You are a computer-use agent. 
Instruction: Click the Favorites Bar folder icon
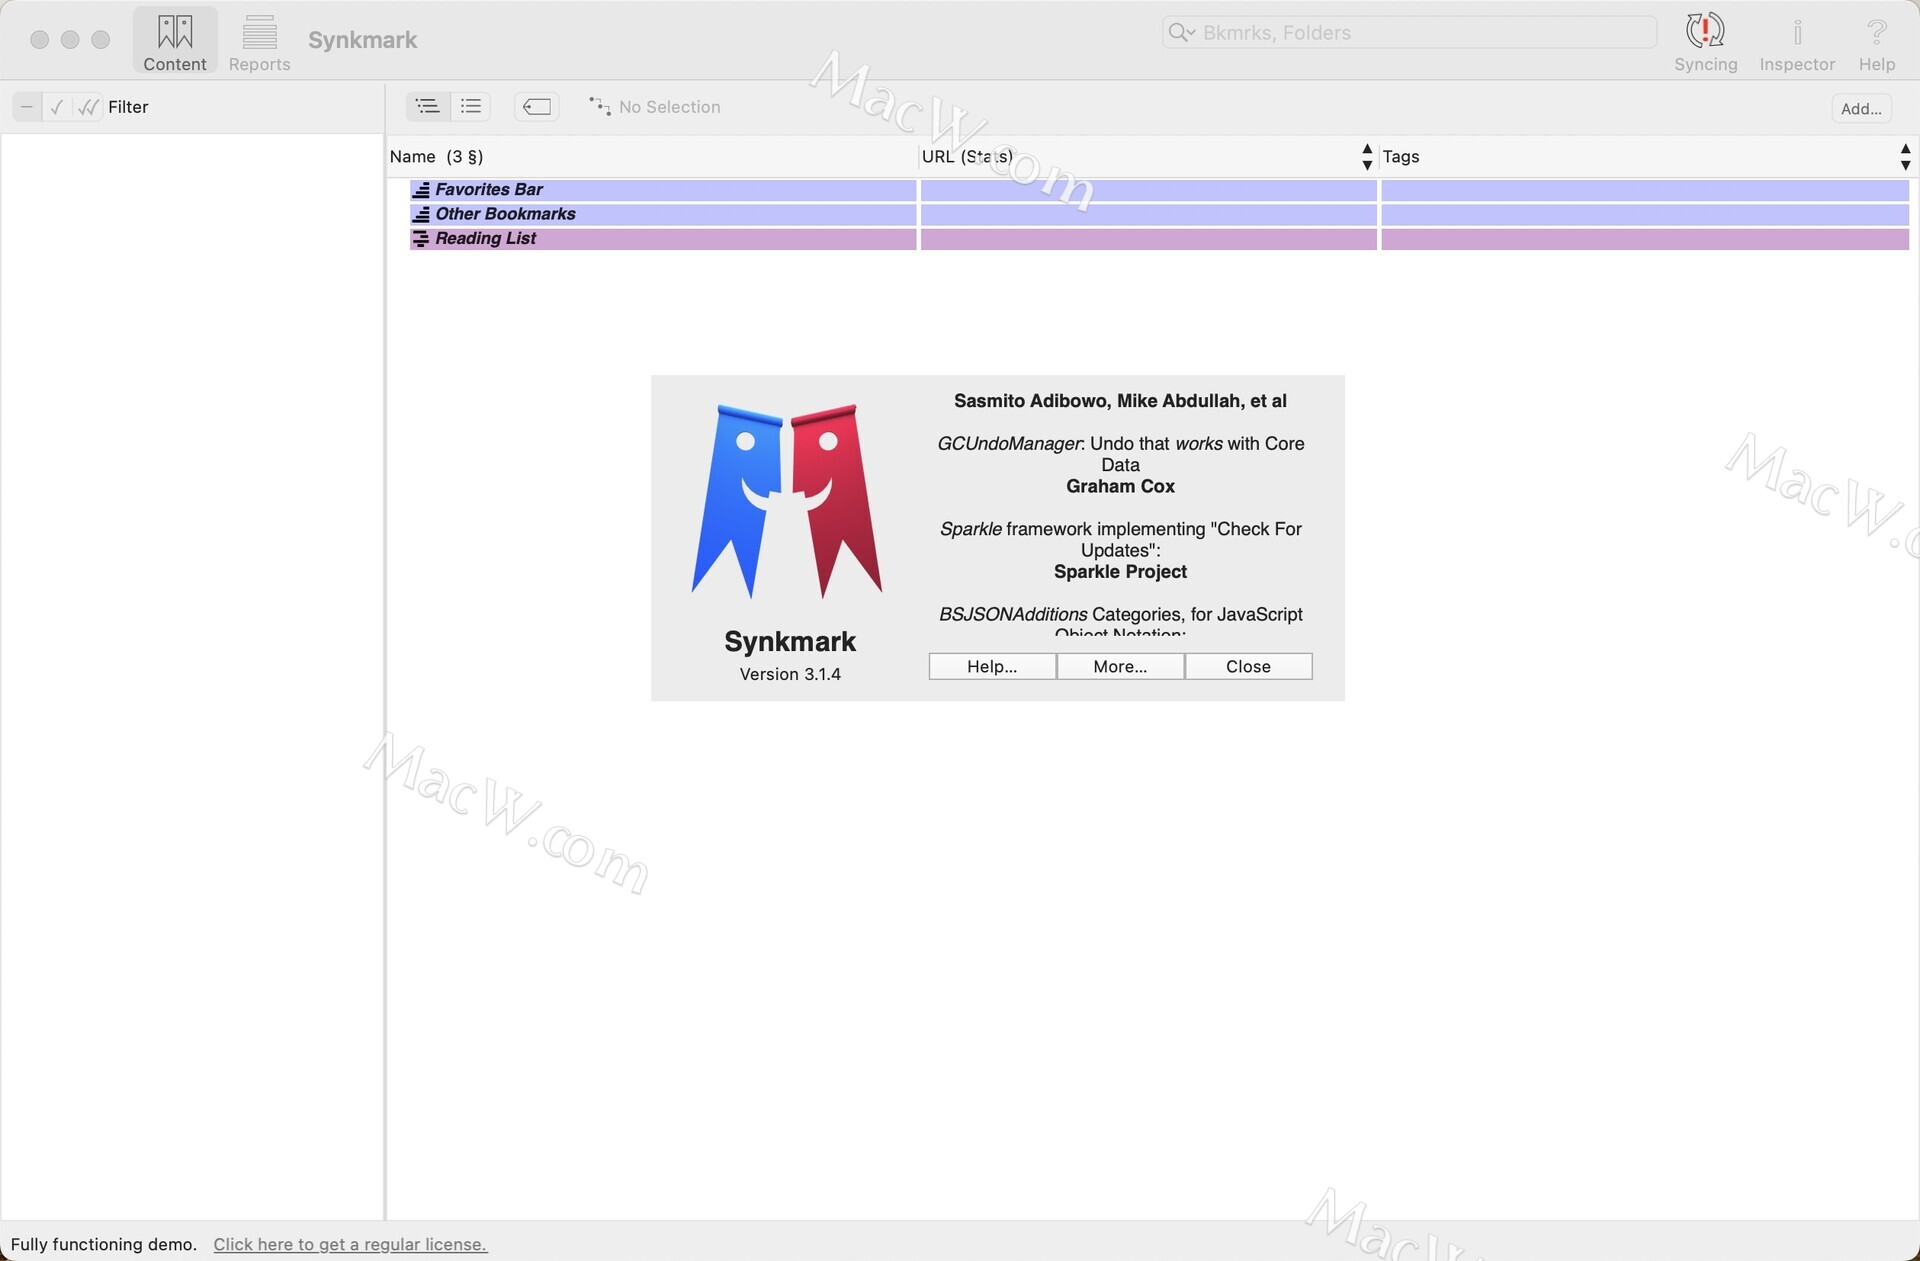pos(421,190)
